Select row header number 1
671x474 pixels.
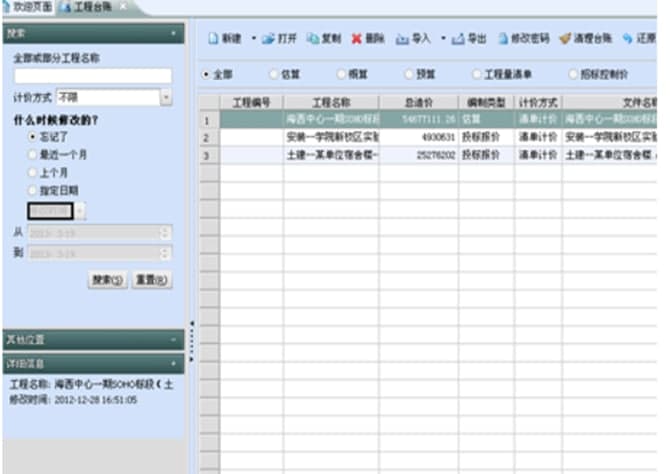coord(210,120)
